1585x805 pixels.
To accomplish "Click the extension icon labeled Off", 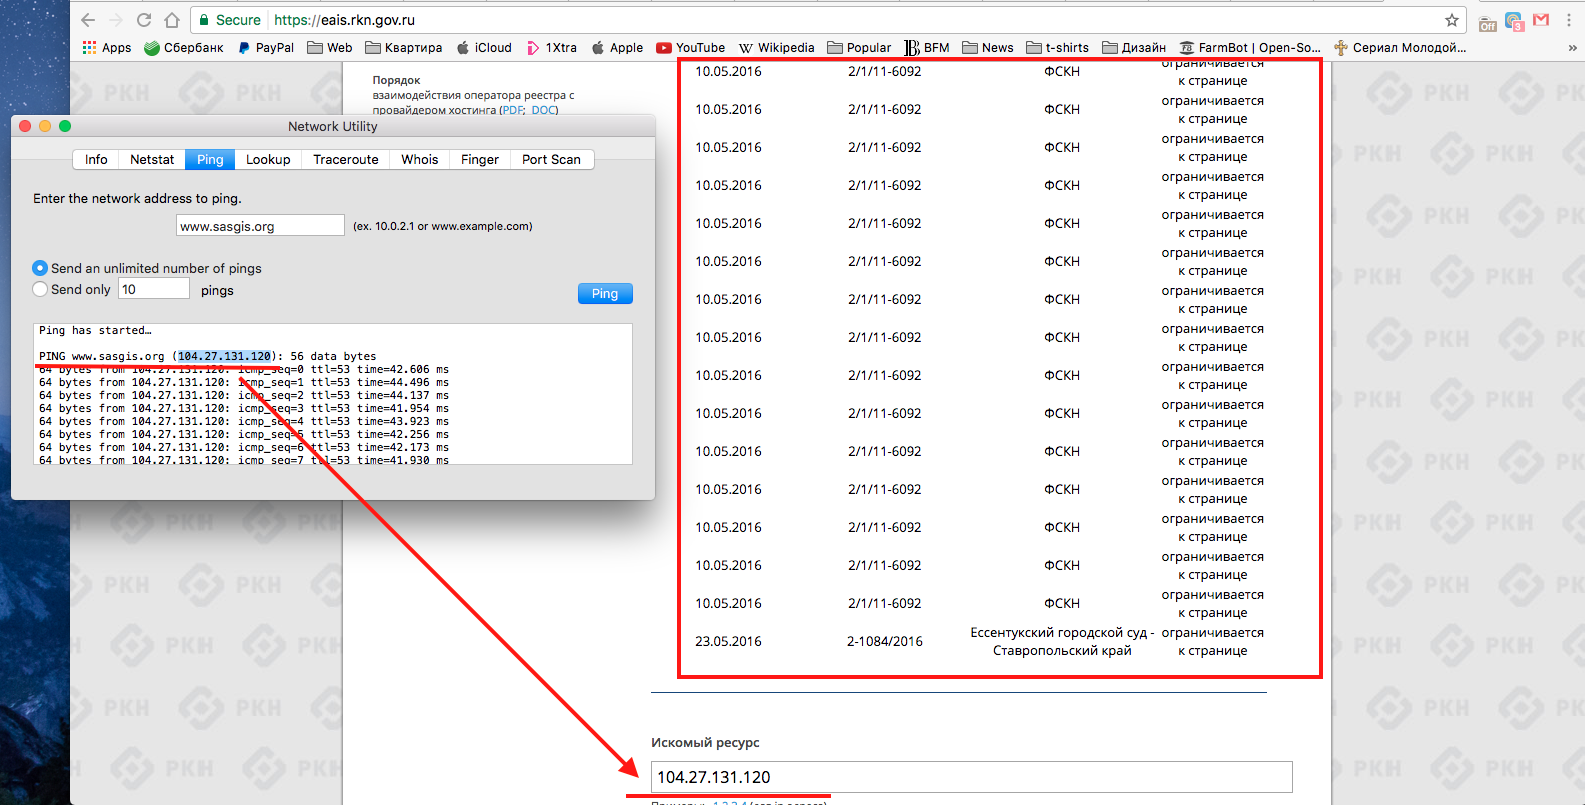I will [1488, 22].
